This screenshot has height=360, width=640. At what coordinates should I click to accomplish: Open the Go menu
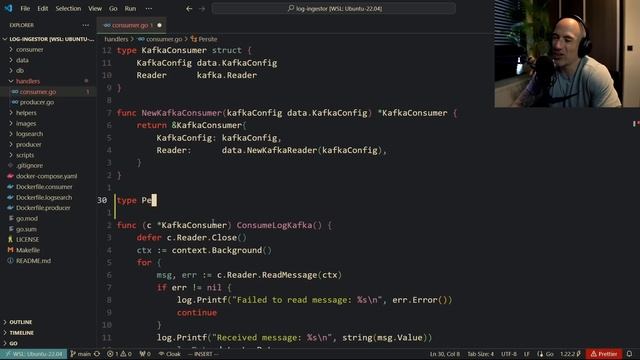tap(113, 8)
